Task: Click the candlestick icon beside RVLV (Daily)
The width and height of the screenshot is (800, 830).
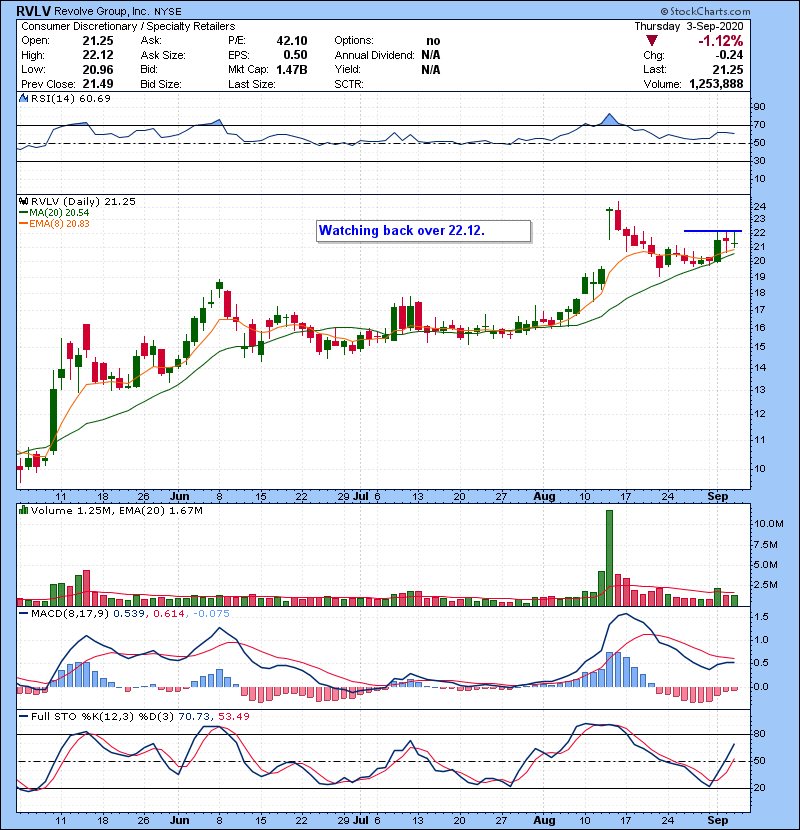Action: click(23, 201)
